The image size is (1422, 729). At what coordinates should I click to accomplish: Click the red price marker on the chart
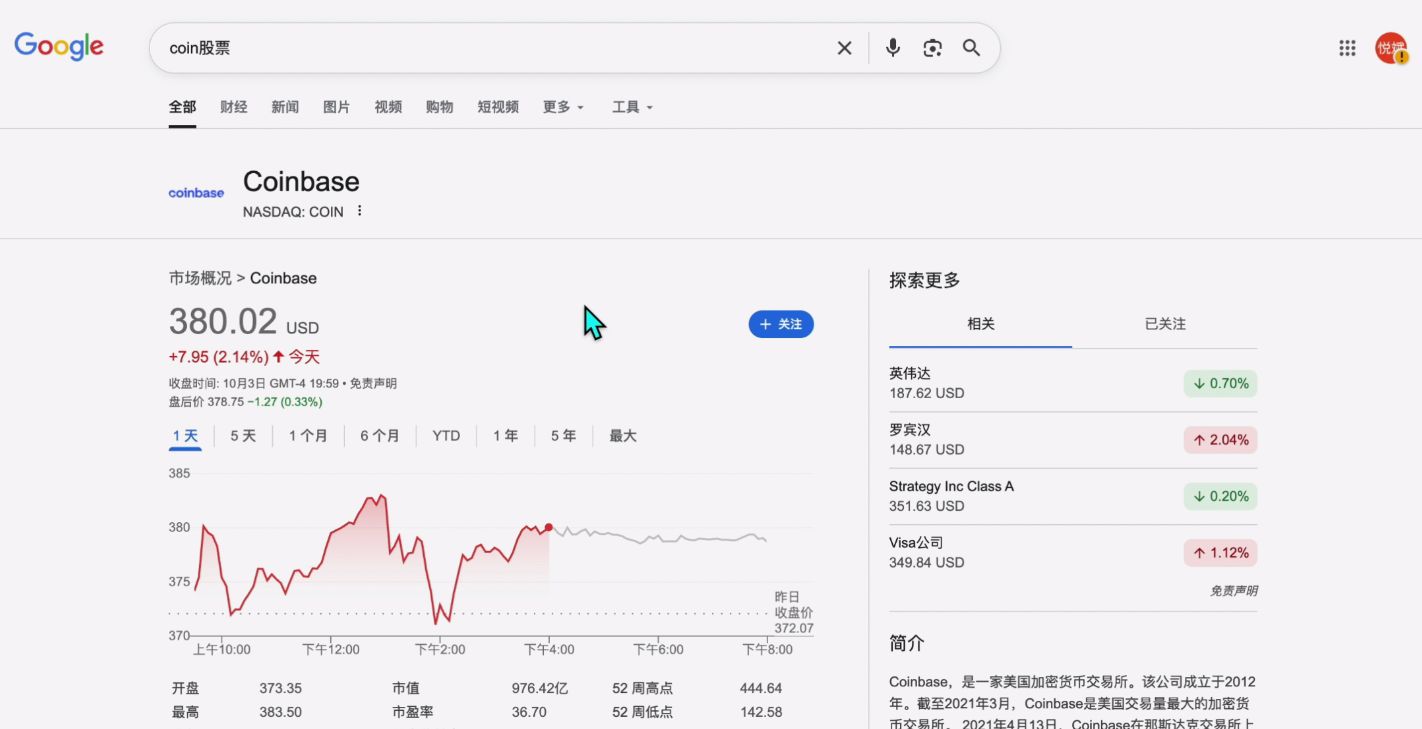click(548, 526)
